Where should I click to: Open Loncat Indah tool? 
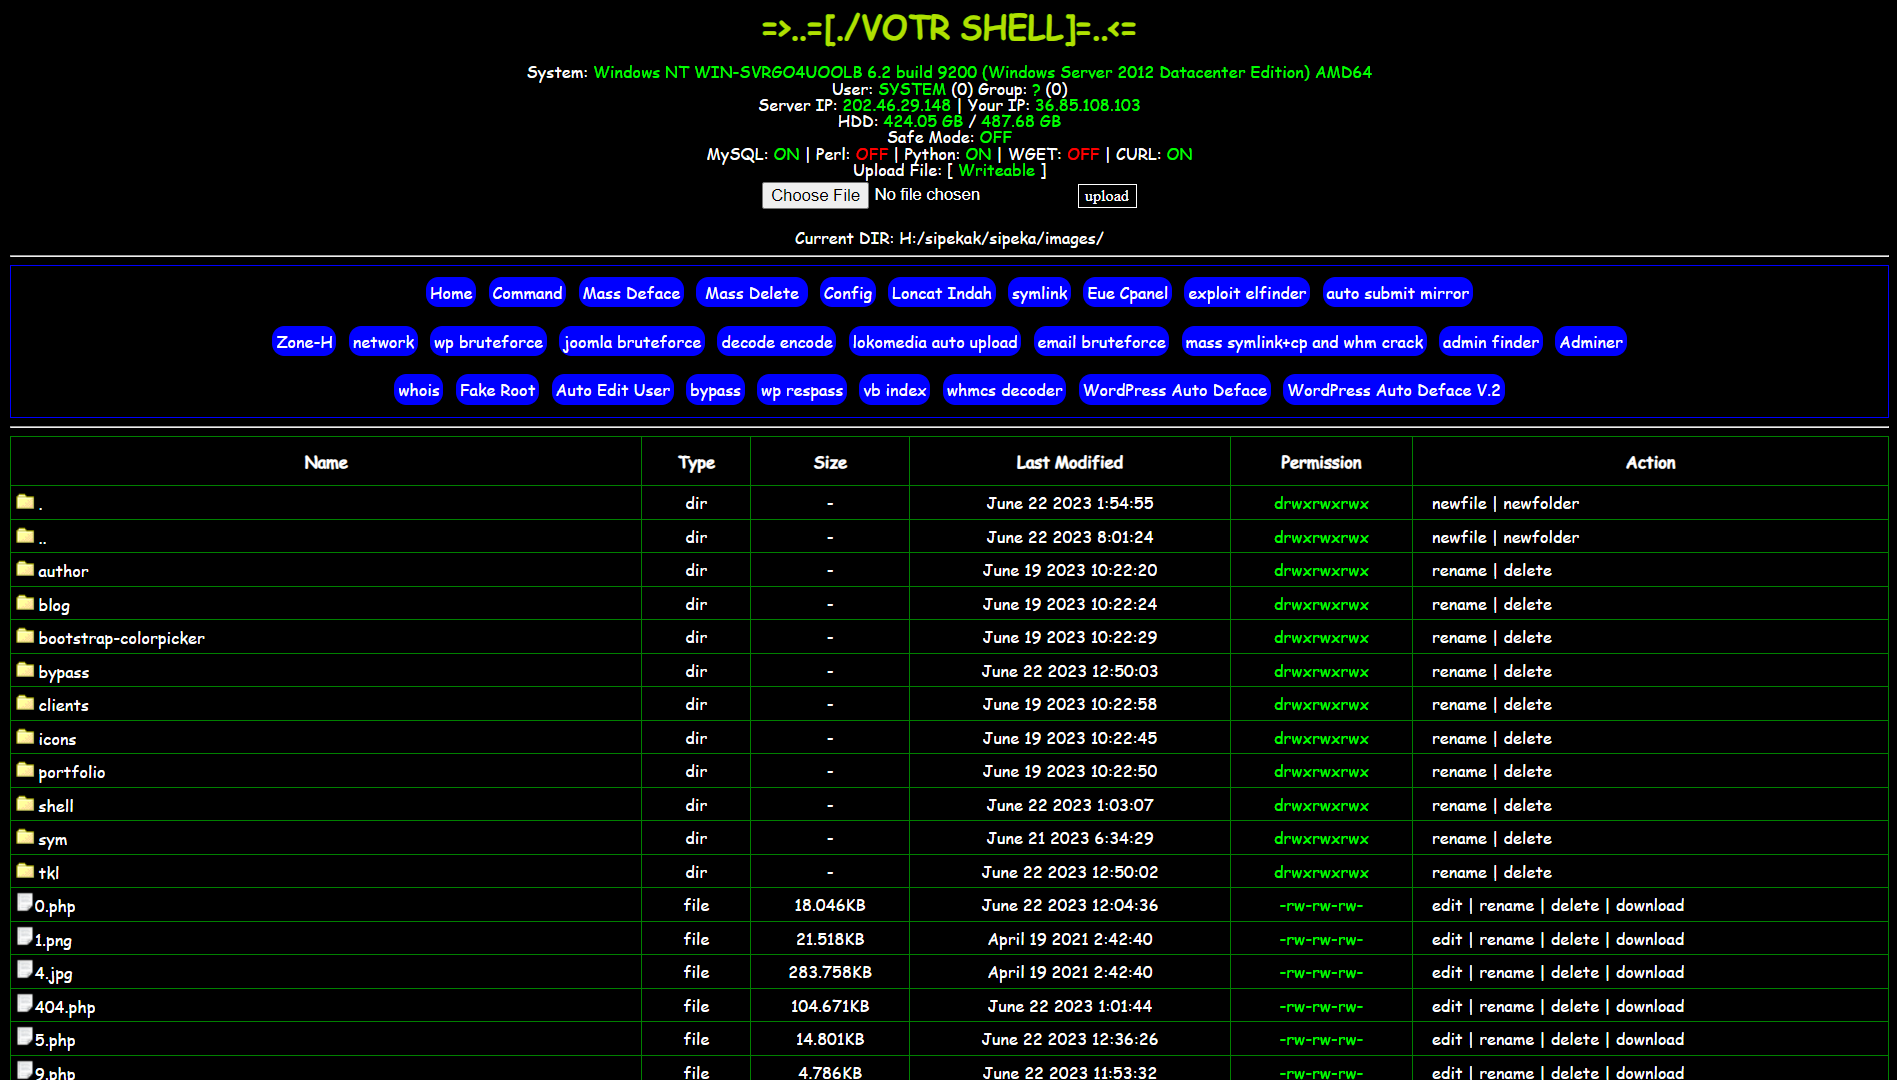[942, 293]
